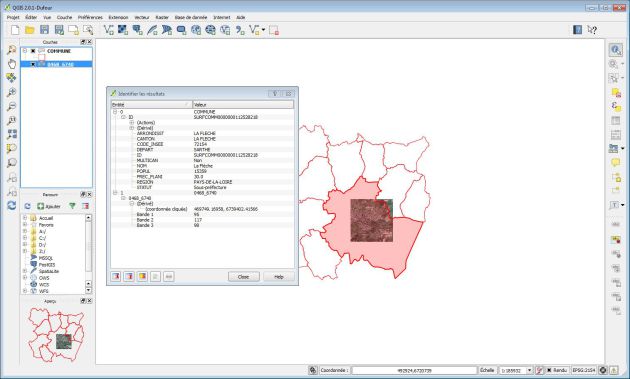Open the Vecteur menu

142,17
